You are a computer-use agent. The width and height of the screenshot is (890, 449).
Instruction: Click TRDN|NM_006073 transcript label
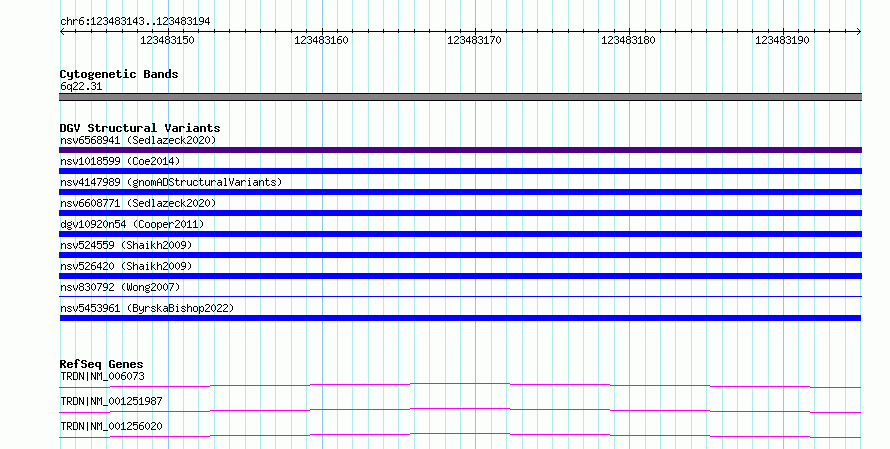coord(102,376)
